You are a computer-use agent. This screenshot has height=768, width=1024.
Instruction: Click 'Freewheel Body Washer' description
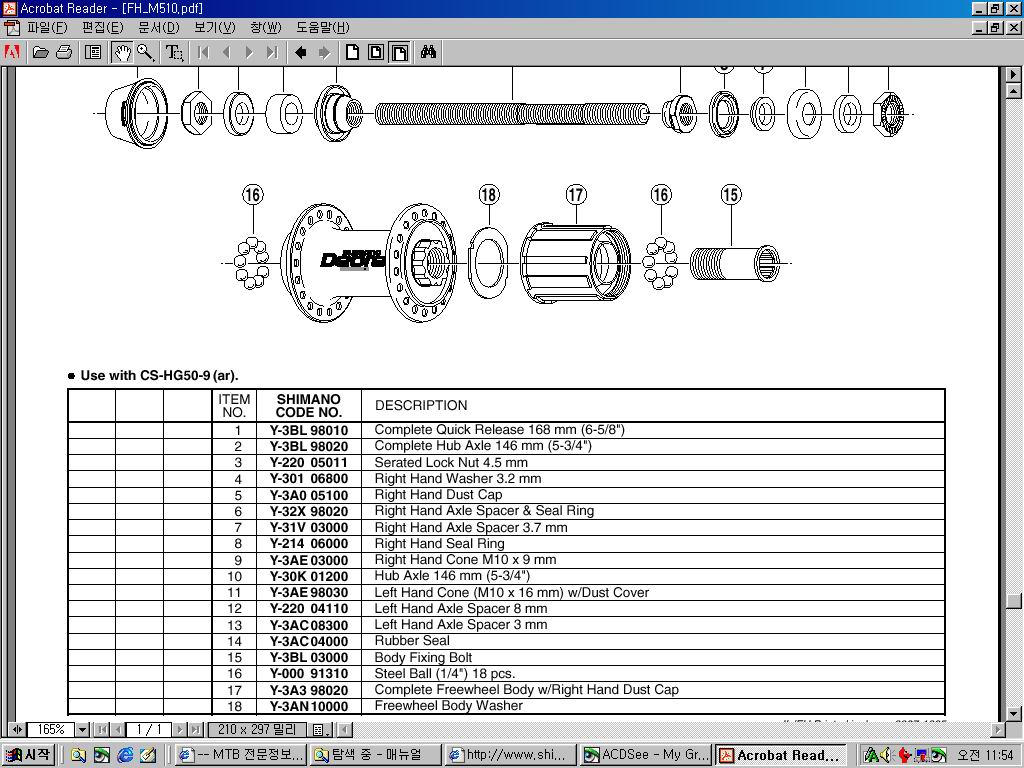pyautogui.click(x=449, y=706)
